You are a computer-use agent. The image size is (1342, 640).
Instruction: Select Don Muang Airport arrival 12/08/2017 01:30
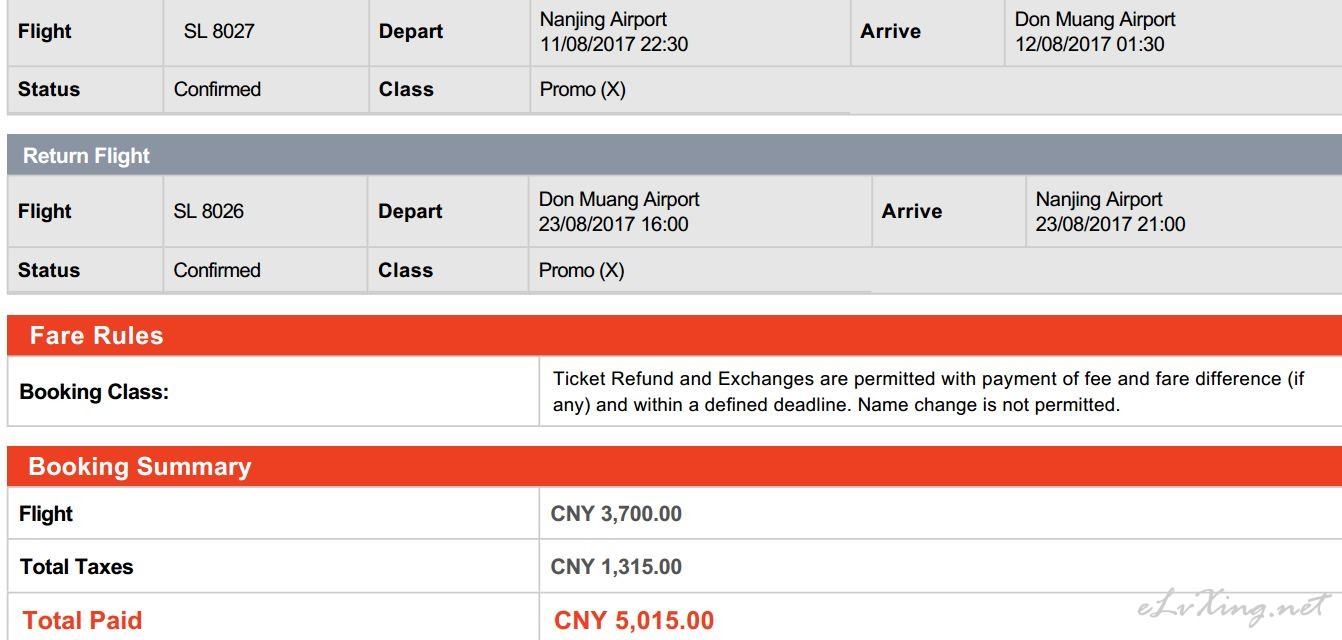1095,31
